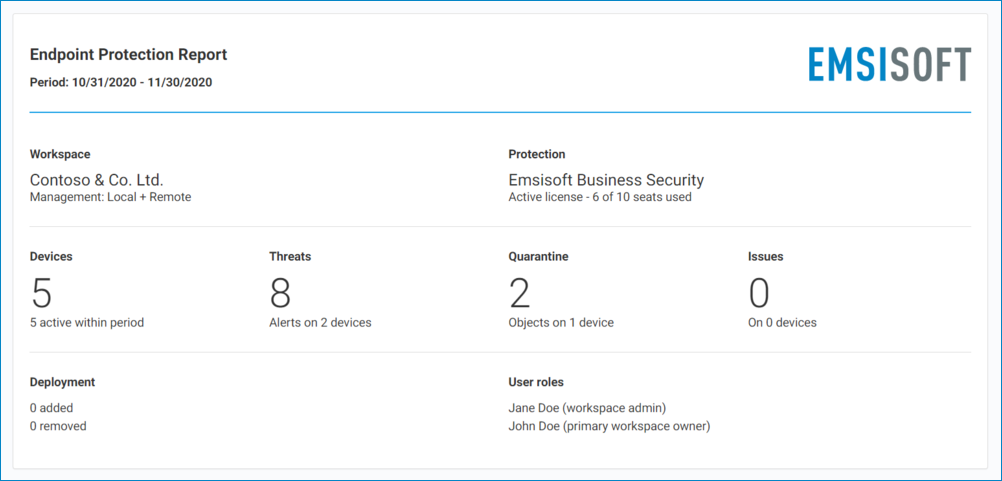This screenshot has width=1002, height=481.
Task: Click the quarantine count '2'
Action: [x=520, y=293]
